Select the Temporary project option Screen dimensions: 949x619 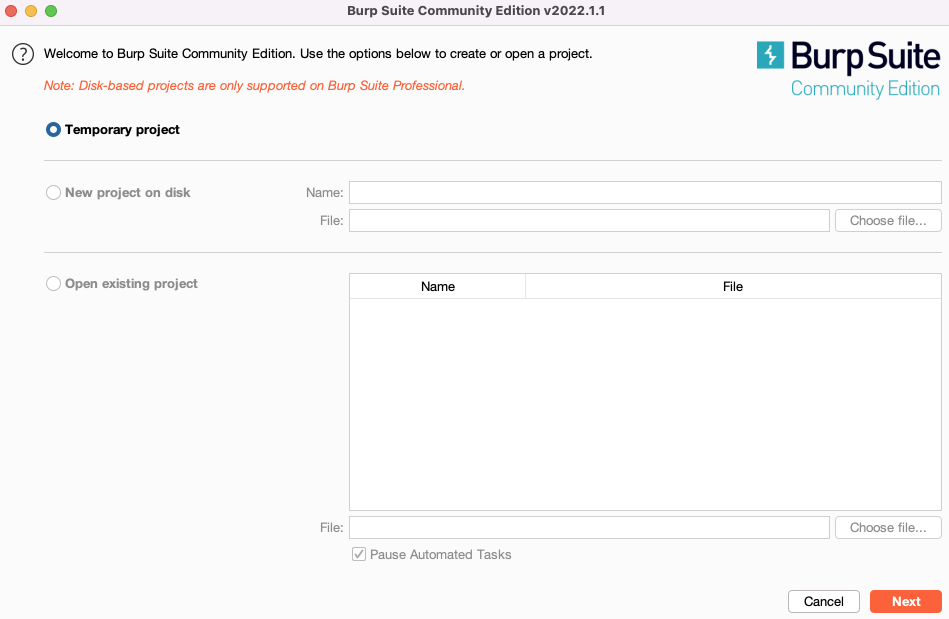point(53,129)
